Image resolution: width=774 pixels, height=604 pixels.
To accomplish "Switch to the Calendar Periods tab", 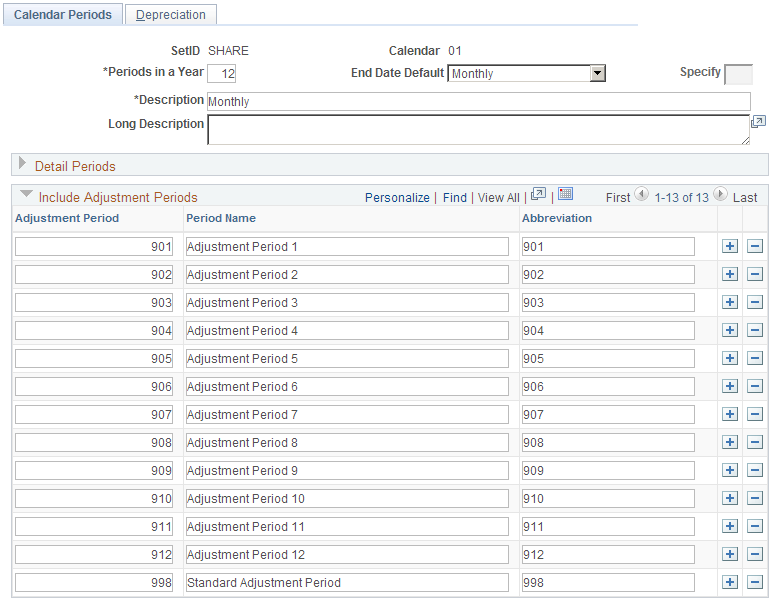I will (x=63, y=15).
